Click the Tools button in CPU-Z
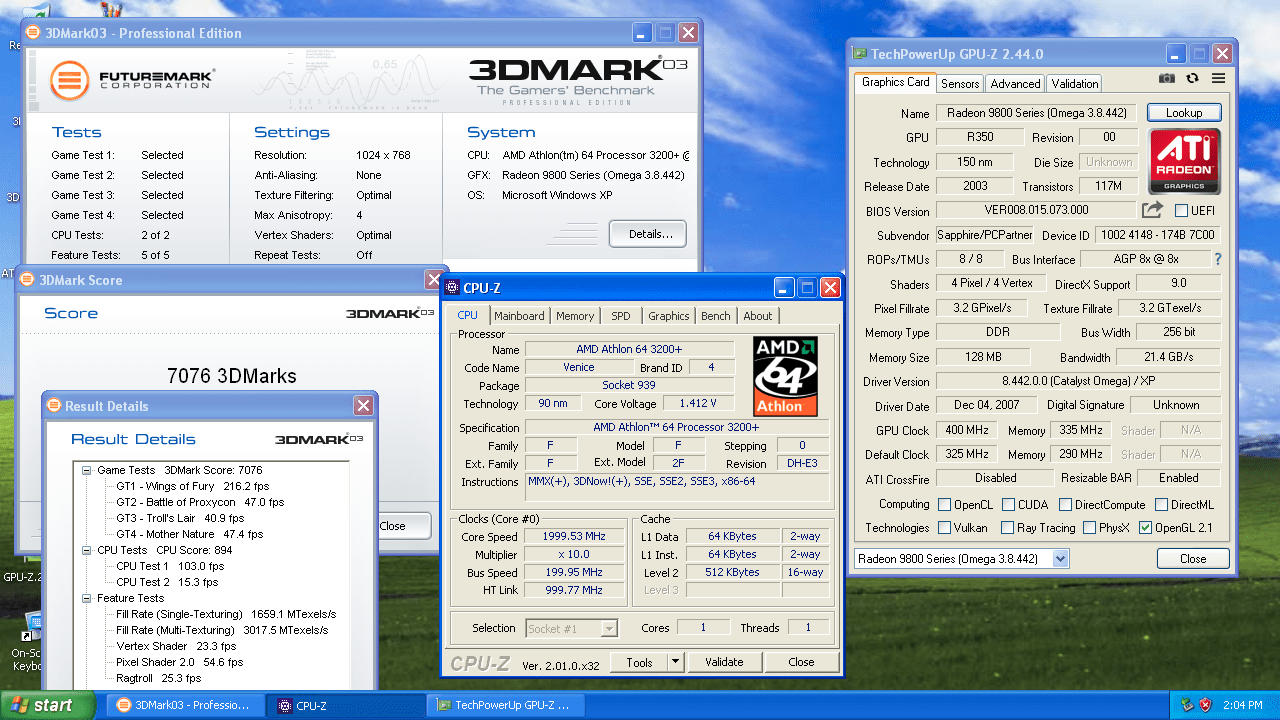Image resolution: width=1280 pixels, height=720 pixels. click(639, 662)
